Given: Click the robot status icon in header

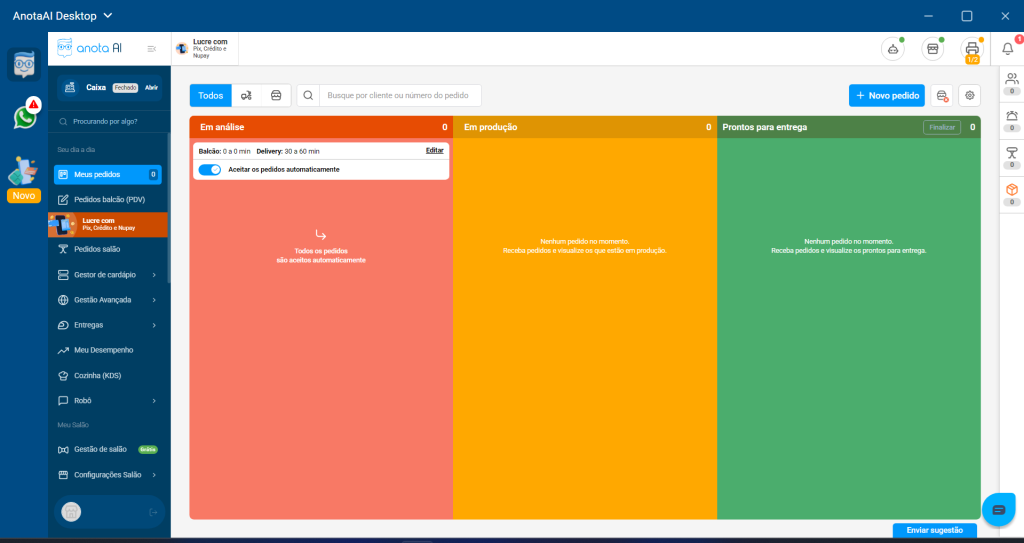Looking at the screenshot, I should (x=892, y=48).
